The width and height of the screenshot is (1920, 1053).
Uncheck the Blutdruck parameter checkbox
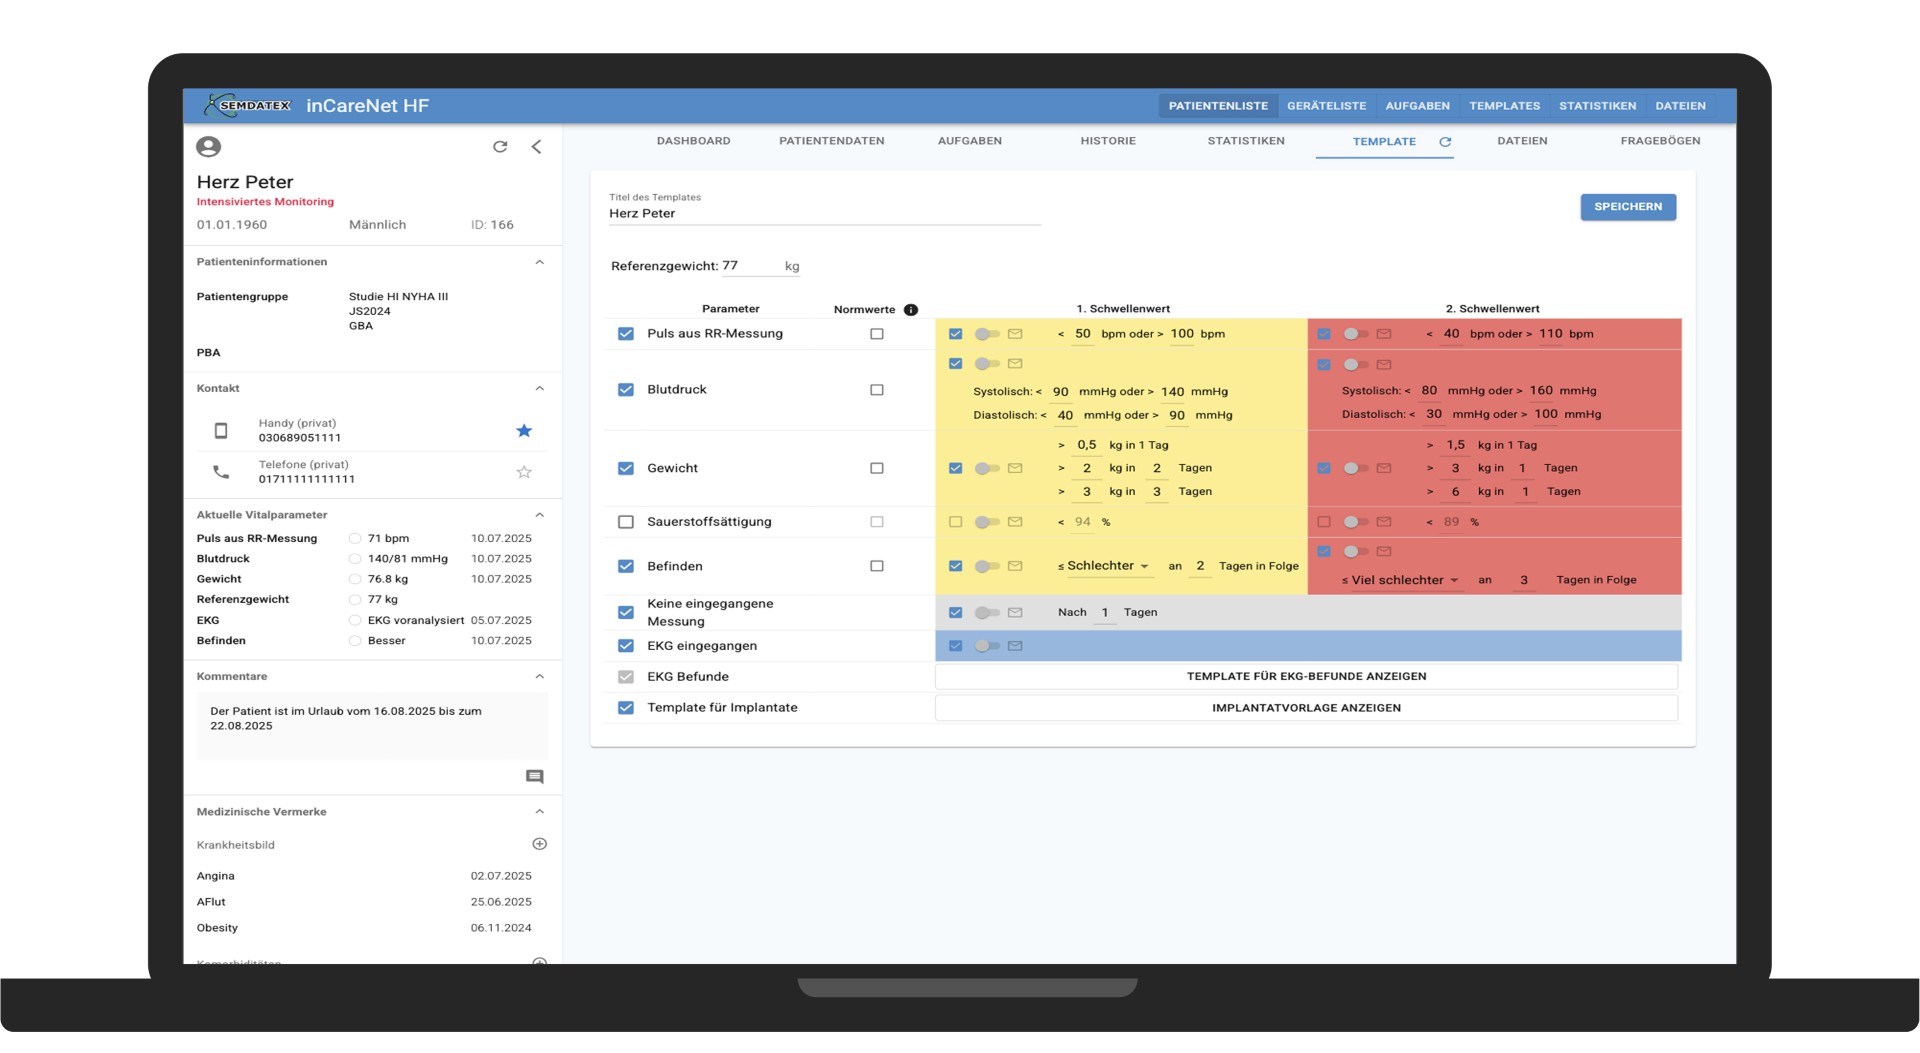point(626,390)
